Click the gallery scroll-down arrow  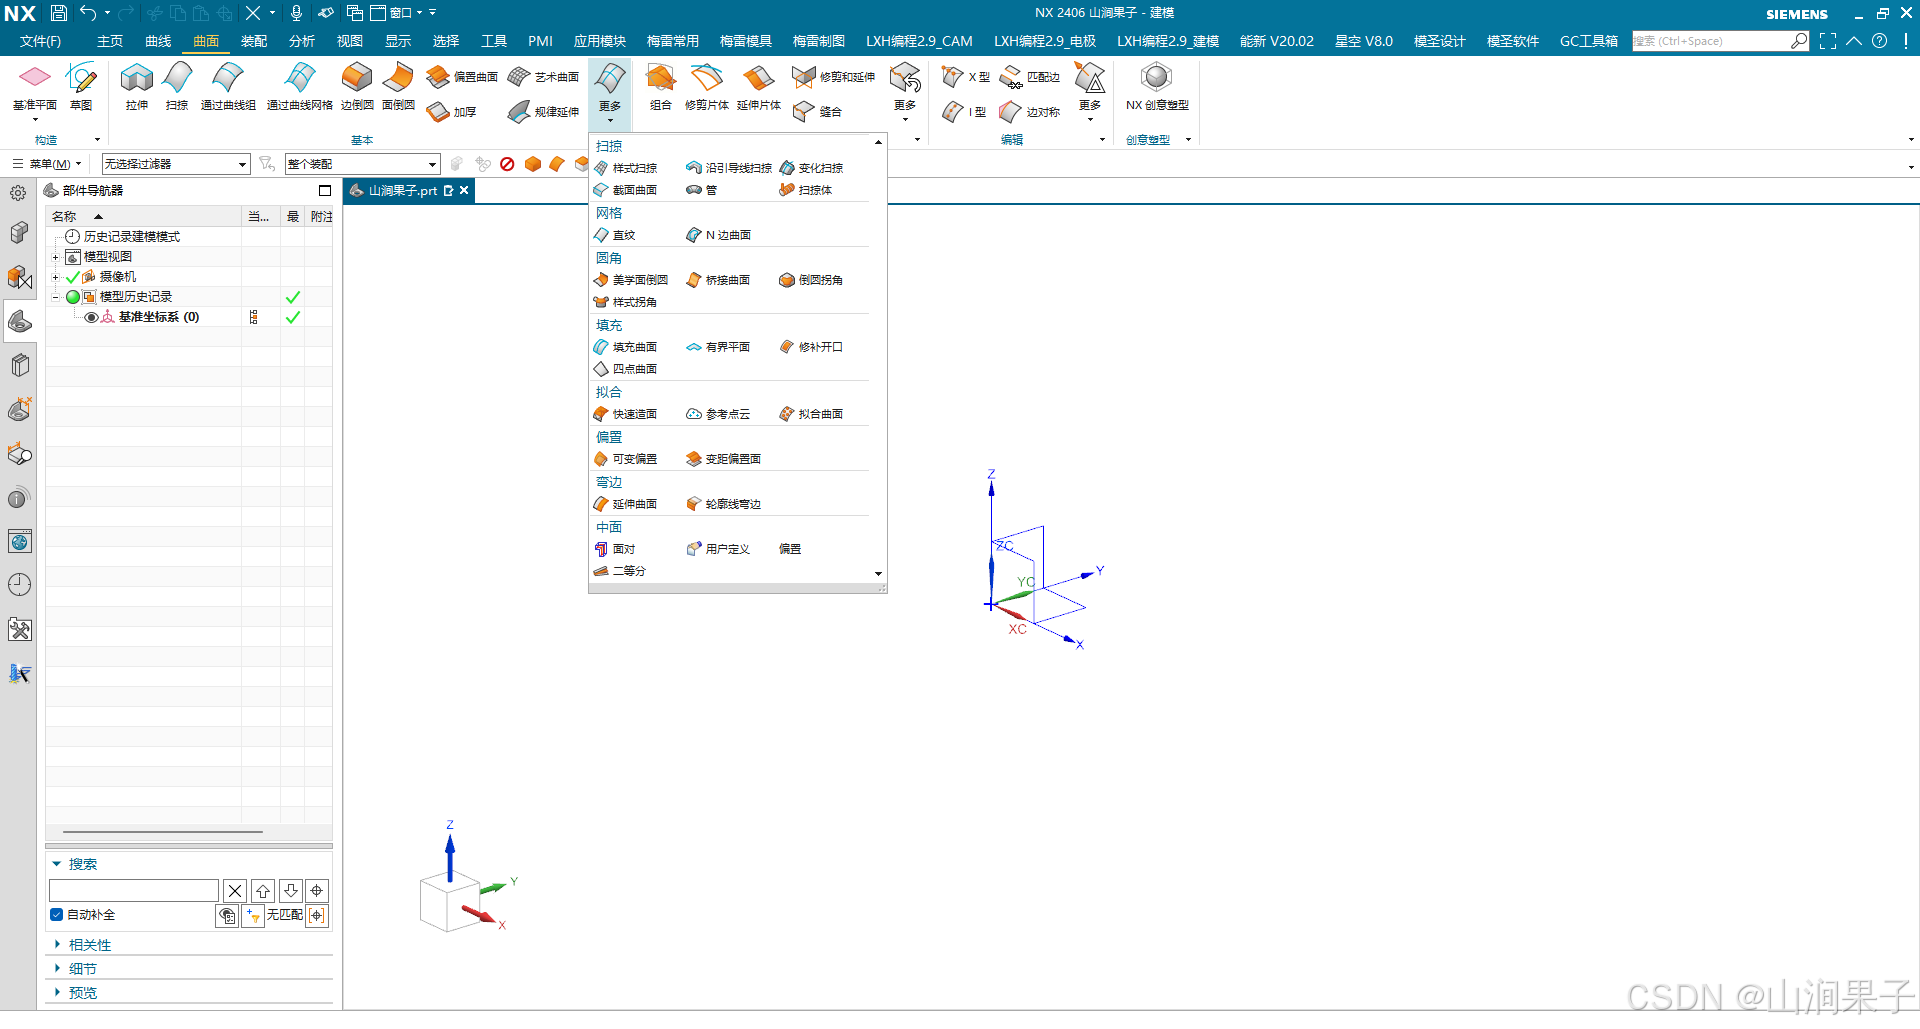(x=878, y=574)
